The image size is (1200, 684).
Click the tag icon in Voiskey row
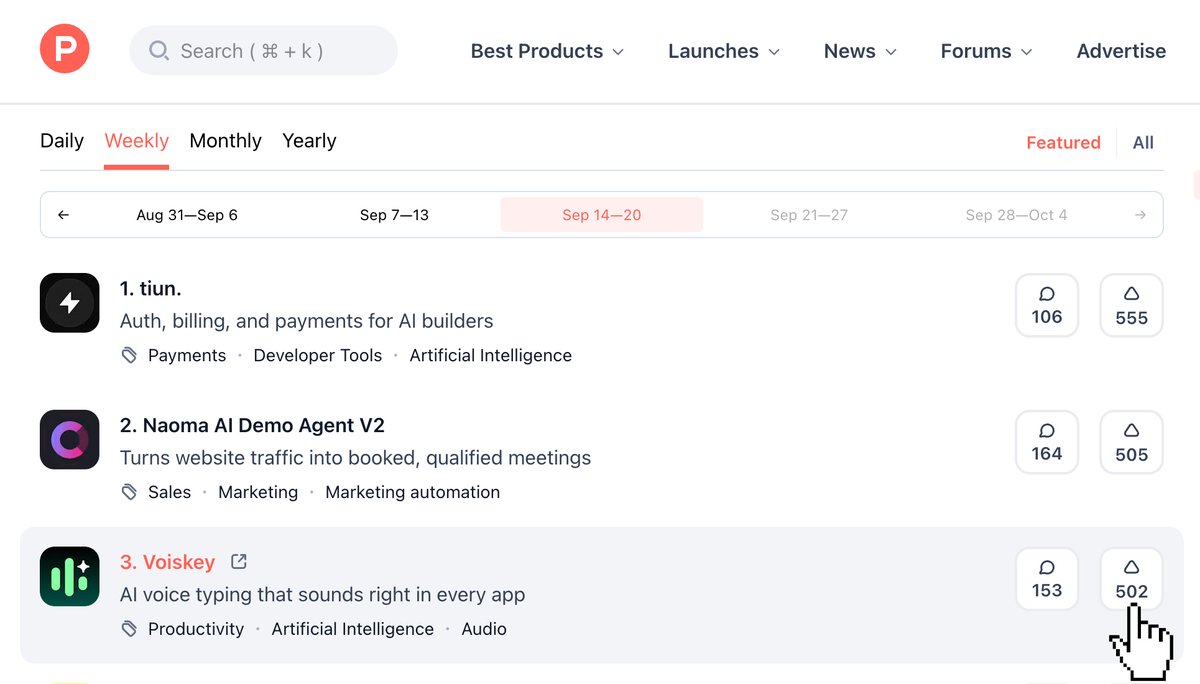click(x=129, y=630)
